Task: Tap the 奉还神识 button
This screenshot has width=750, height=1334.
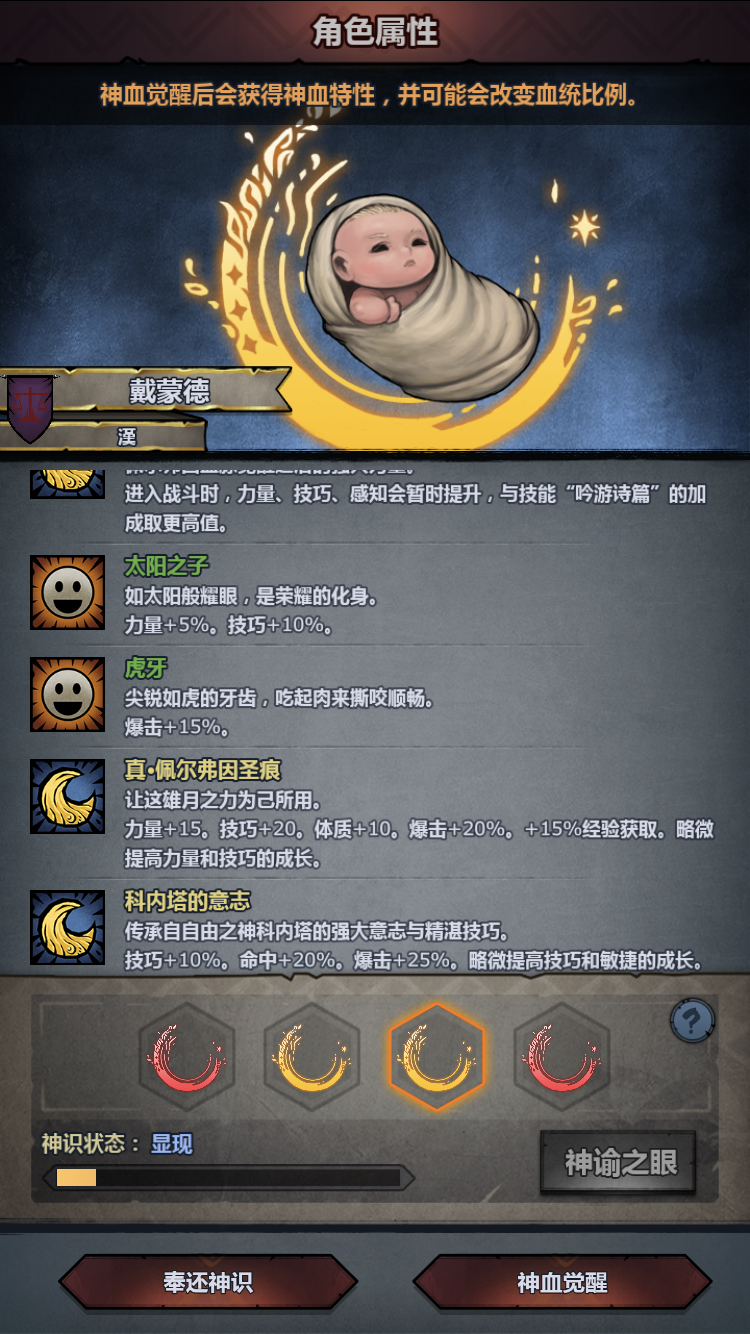Action: tap(208, 1283)
